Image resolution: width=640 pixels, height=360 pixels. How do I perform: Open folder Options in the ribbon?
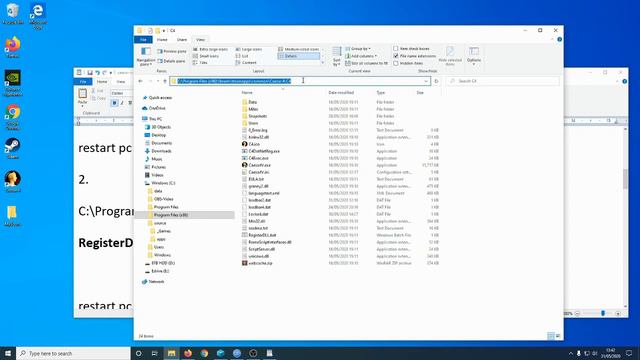(474, 56)
